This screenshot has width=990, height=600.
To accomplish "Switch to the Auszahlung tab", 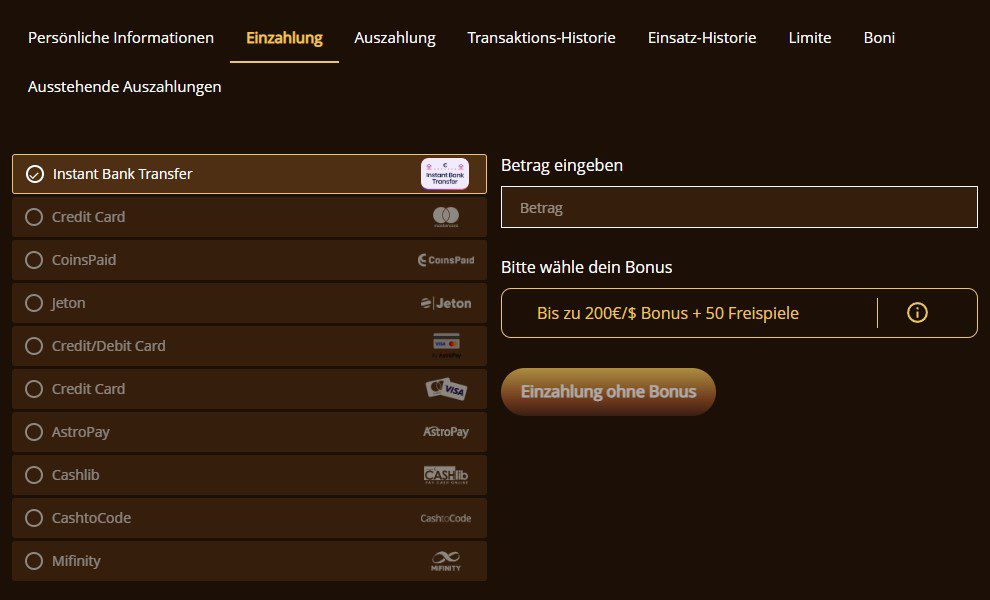I will click(x=395, y=38).
